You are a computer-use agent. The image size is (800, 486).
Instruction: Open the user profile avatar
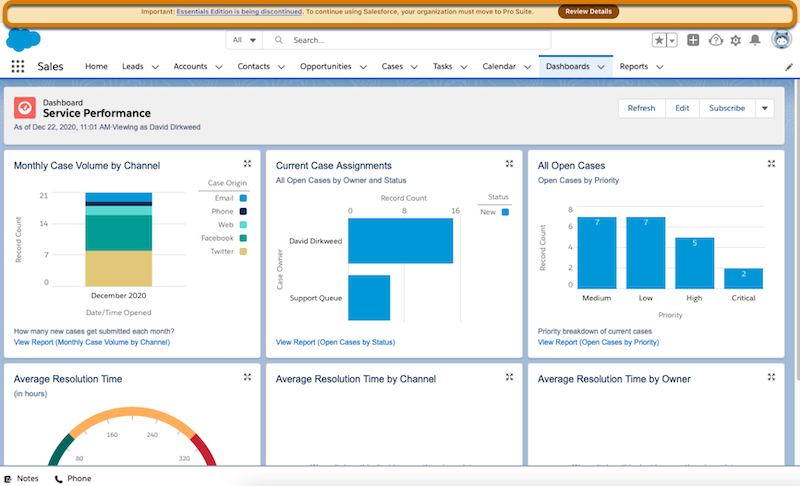click(x=781, y=39)
